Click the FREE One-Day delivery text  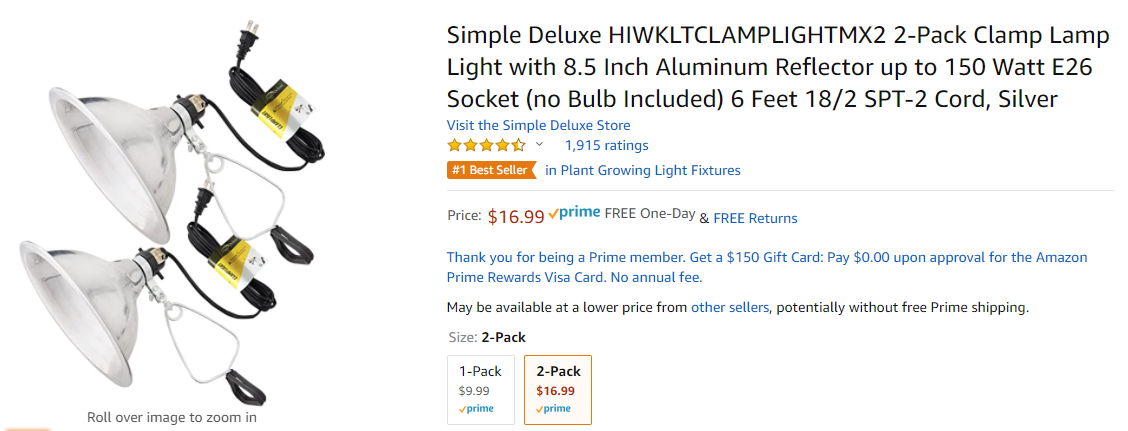click(650, 214)
